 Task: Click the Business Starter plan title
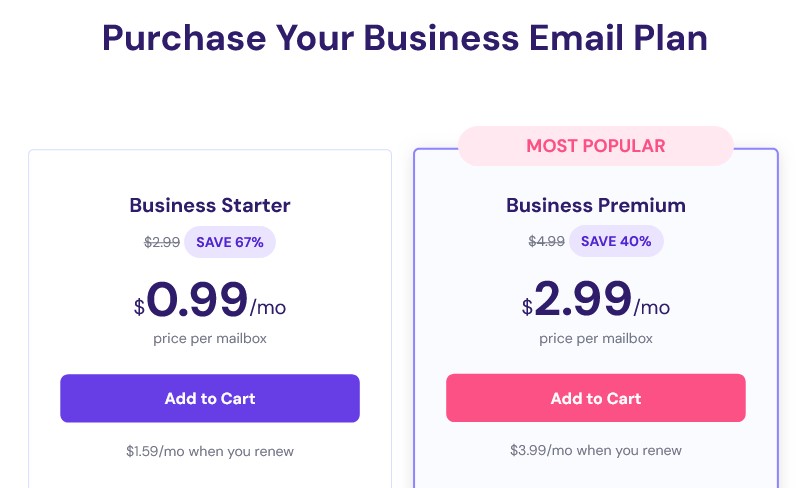coord(209,205)
